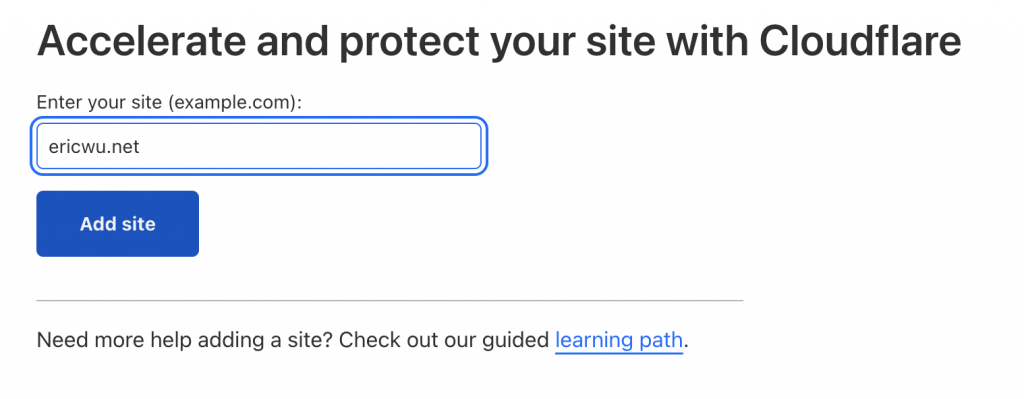
Task: Click the 'Accelerate and protect your site' heading
Action: pos(499,41)
